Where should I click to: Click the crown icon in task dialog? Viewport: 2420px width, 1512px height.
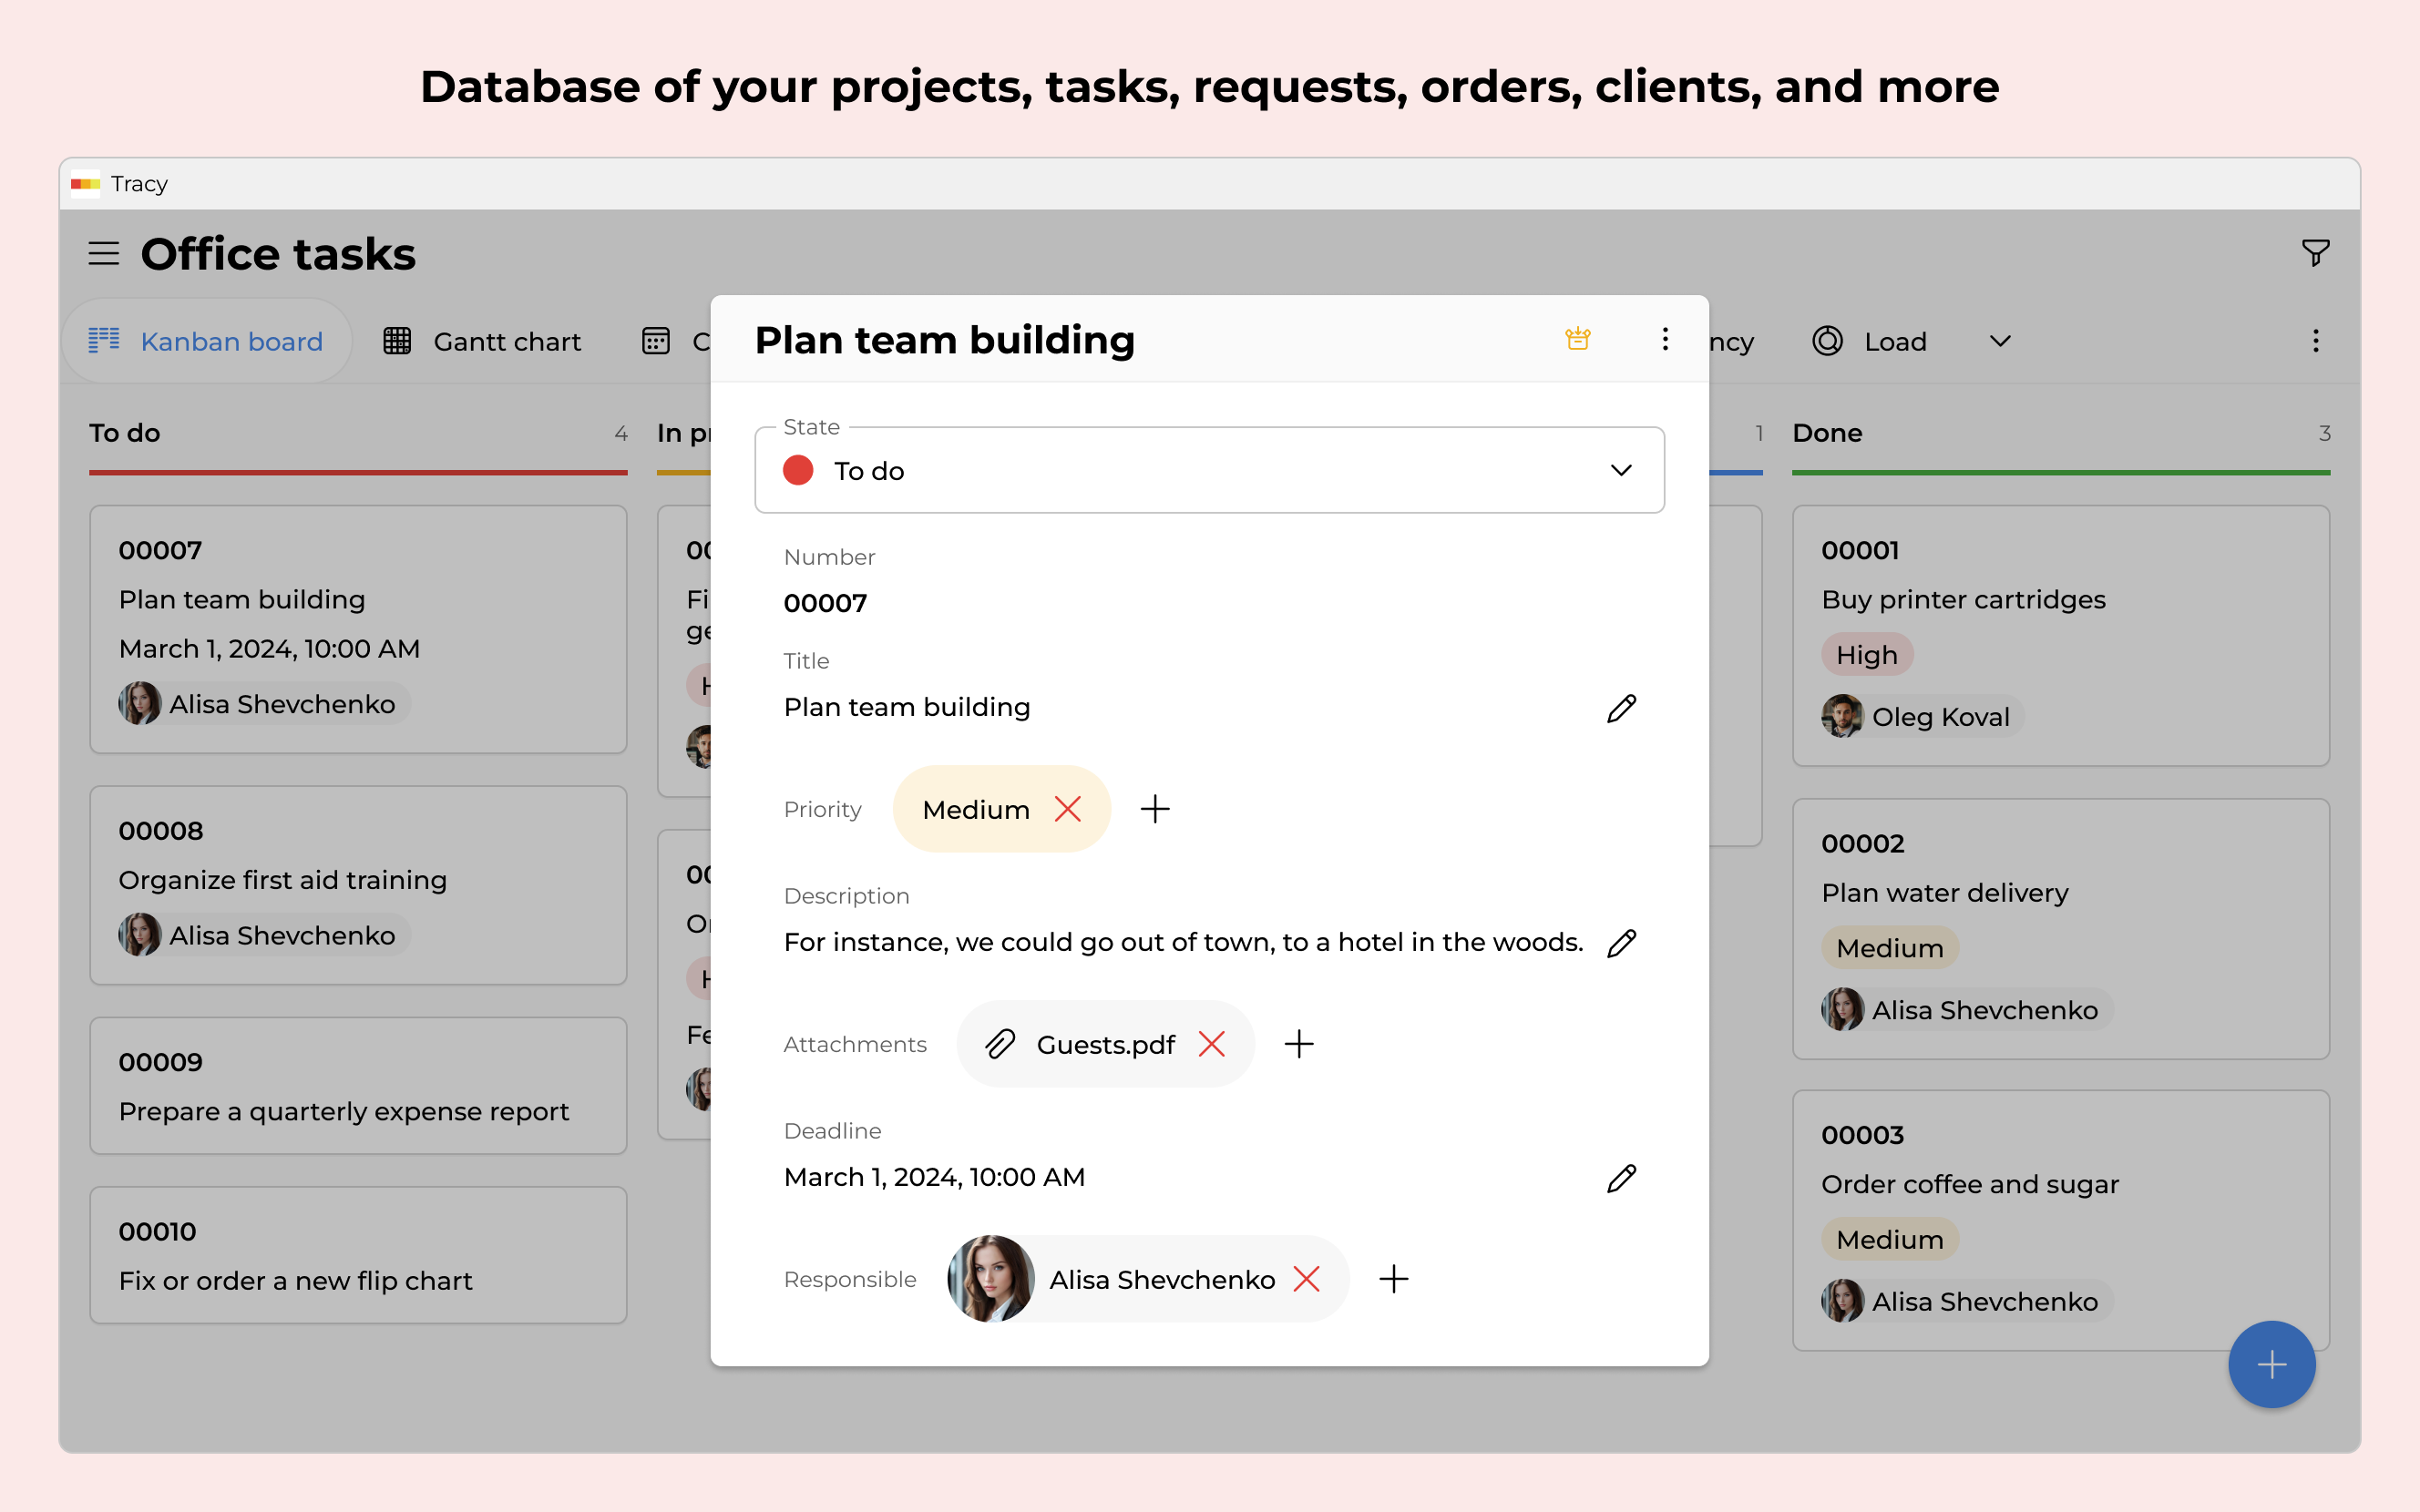[1577, 339]
